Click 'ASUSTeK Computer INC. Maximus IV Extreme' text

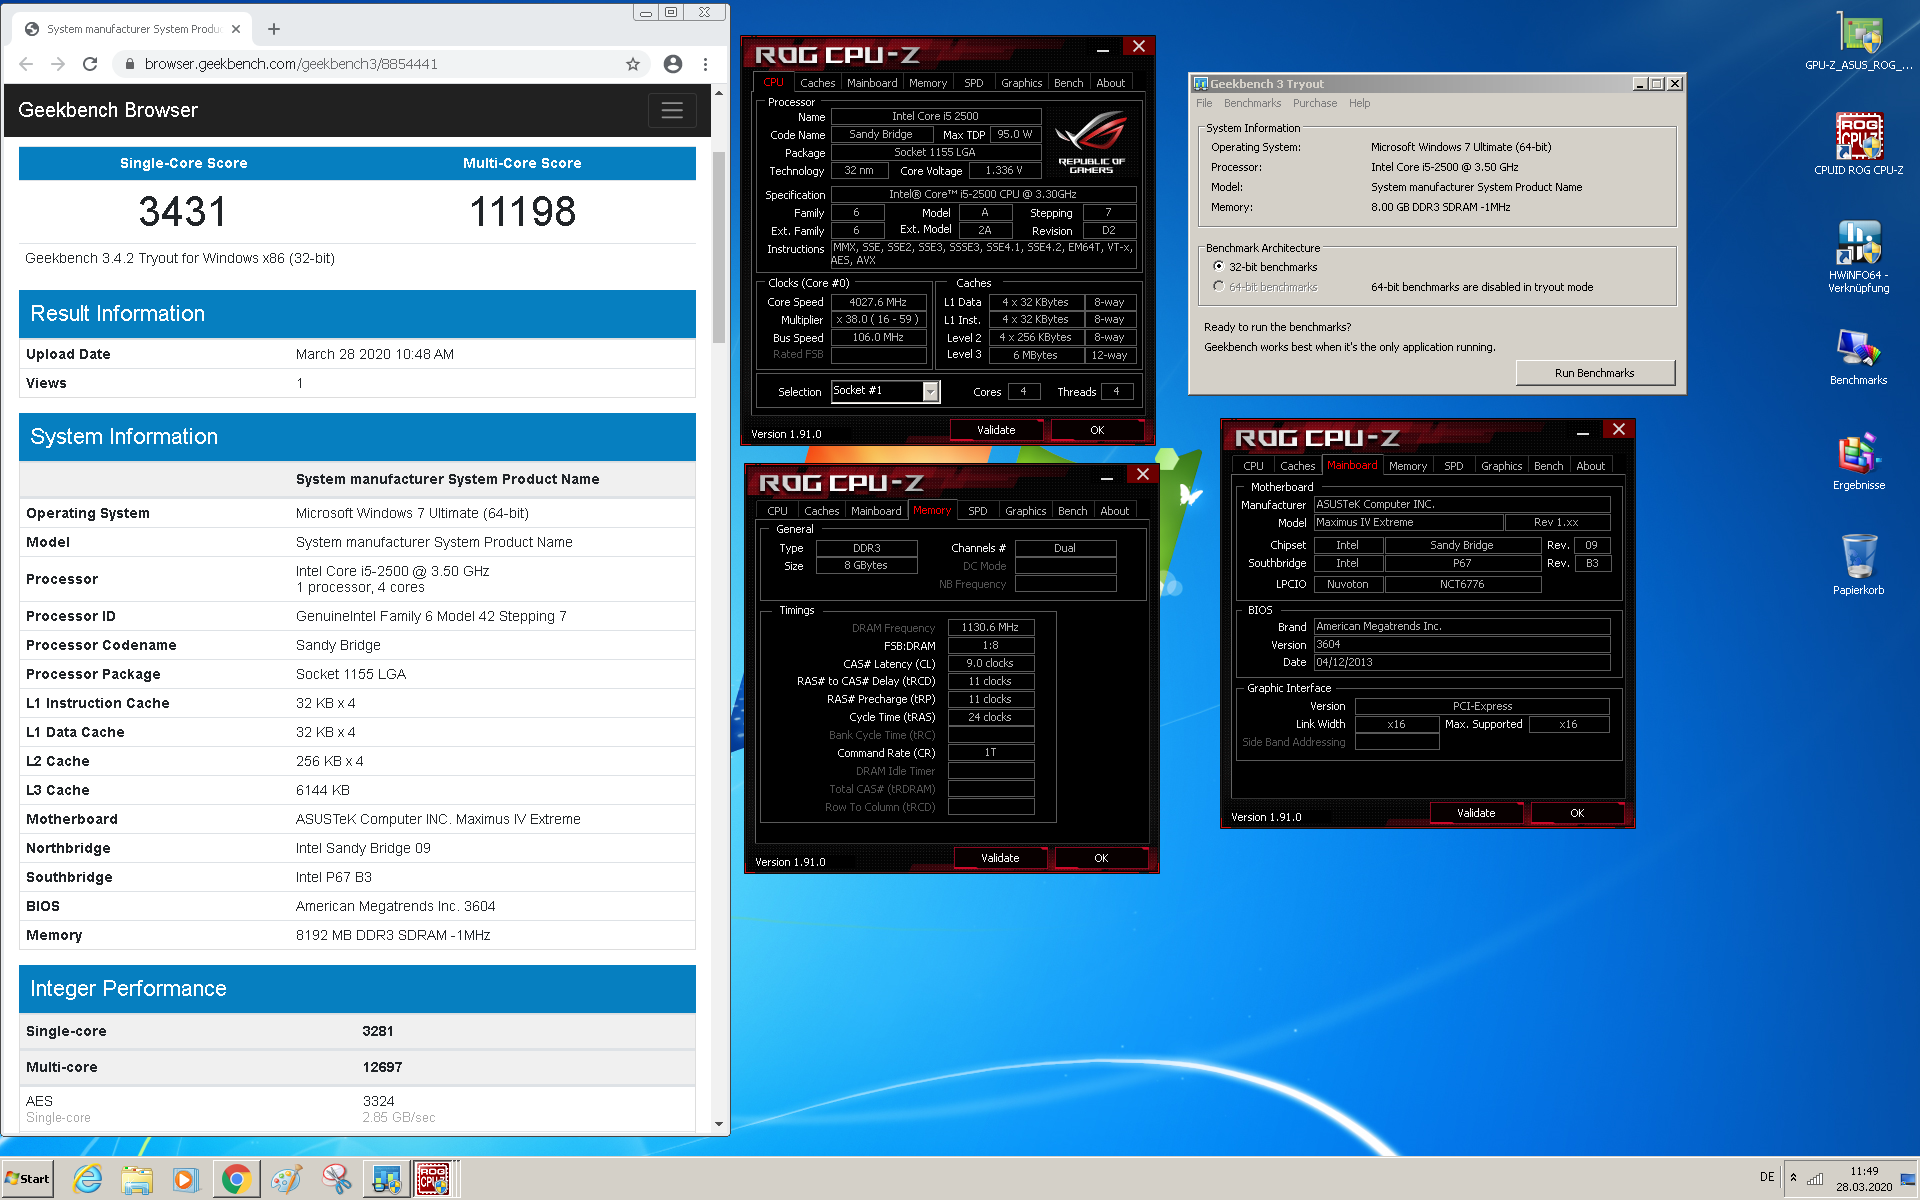click(438, 819)
